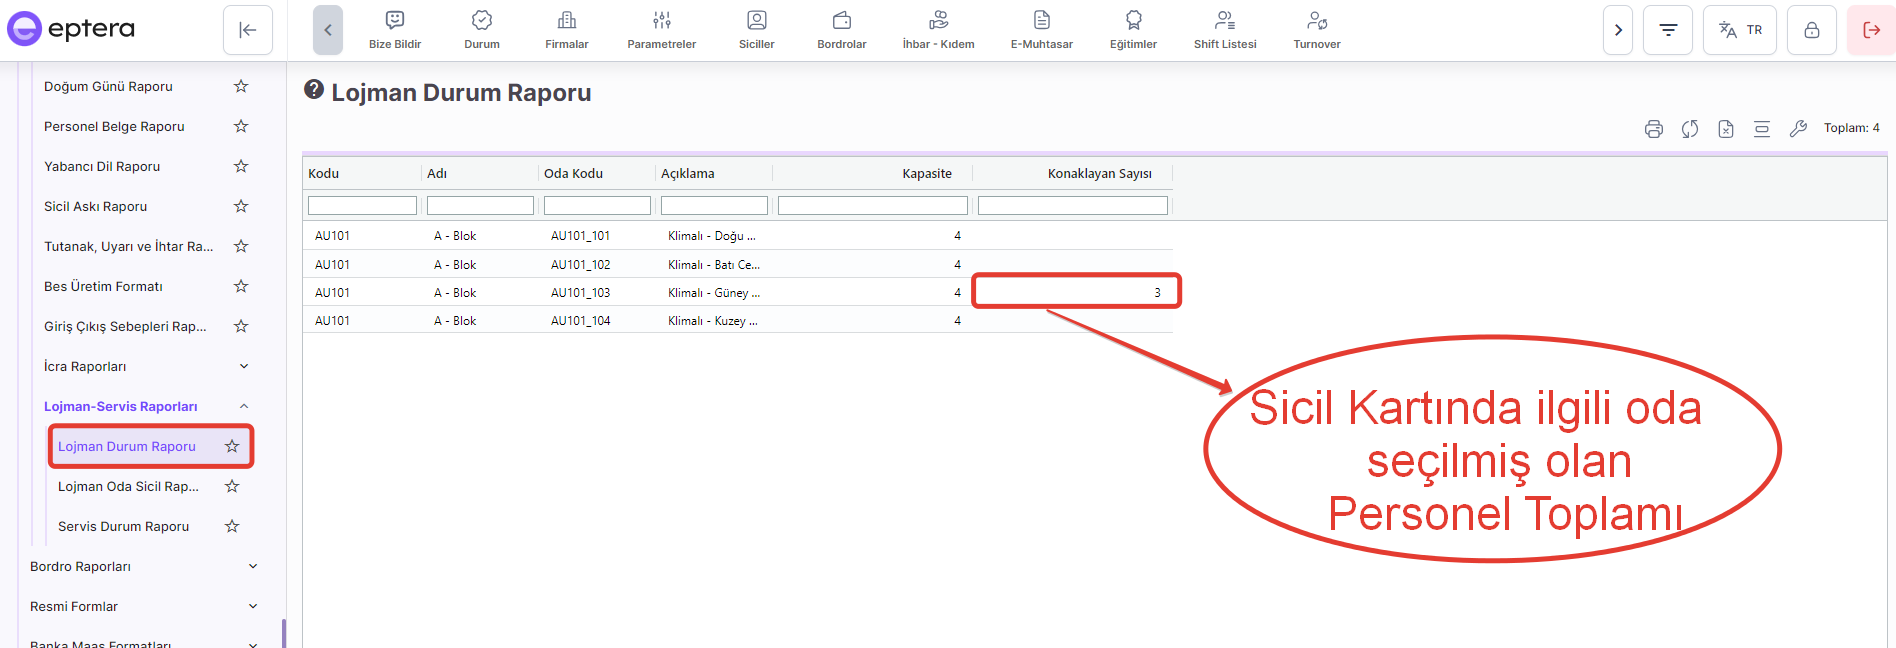Image resolution: width=1896 pixels, height=648 pixels.
Task: Open the filter icon in the top bar
Action: (1668, 30)
